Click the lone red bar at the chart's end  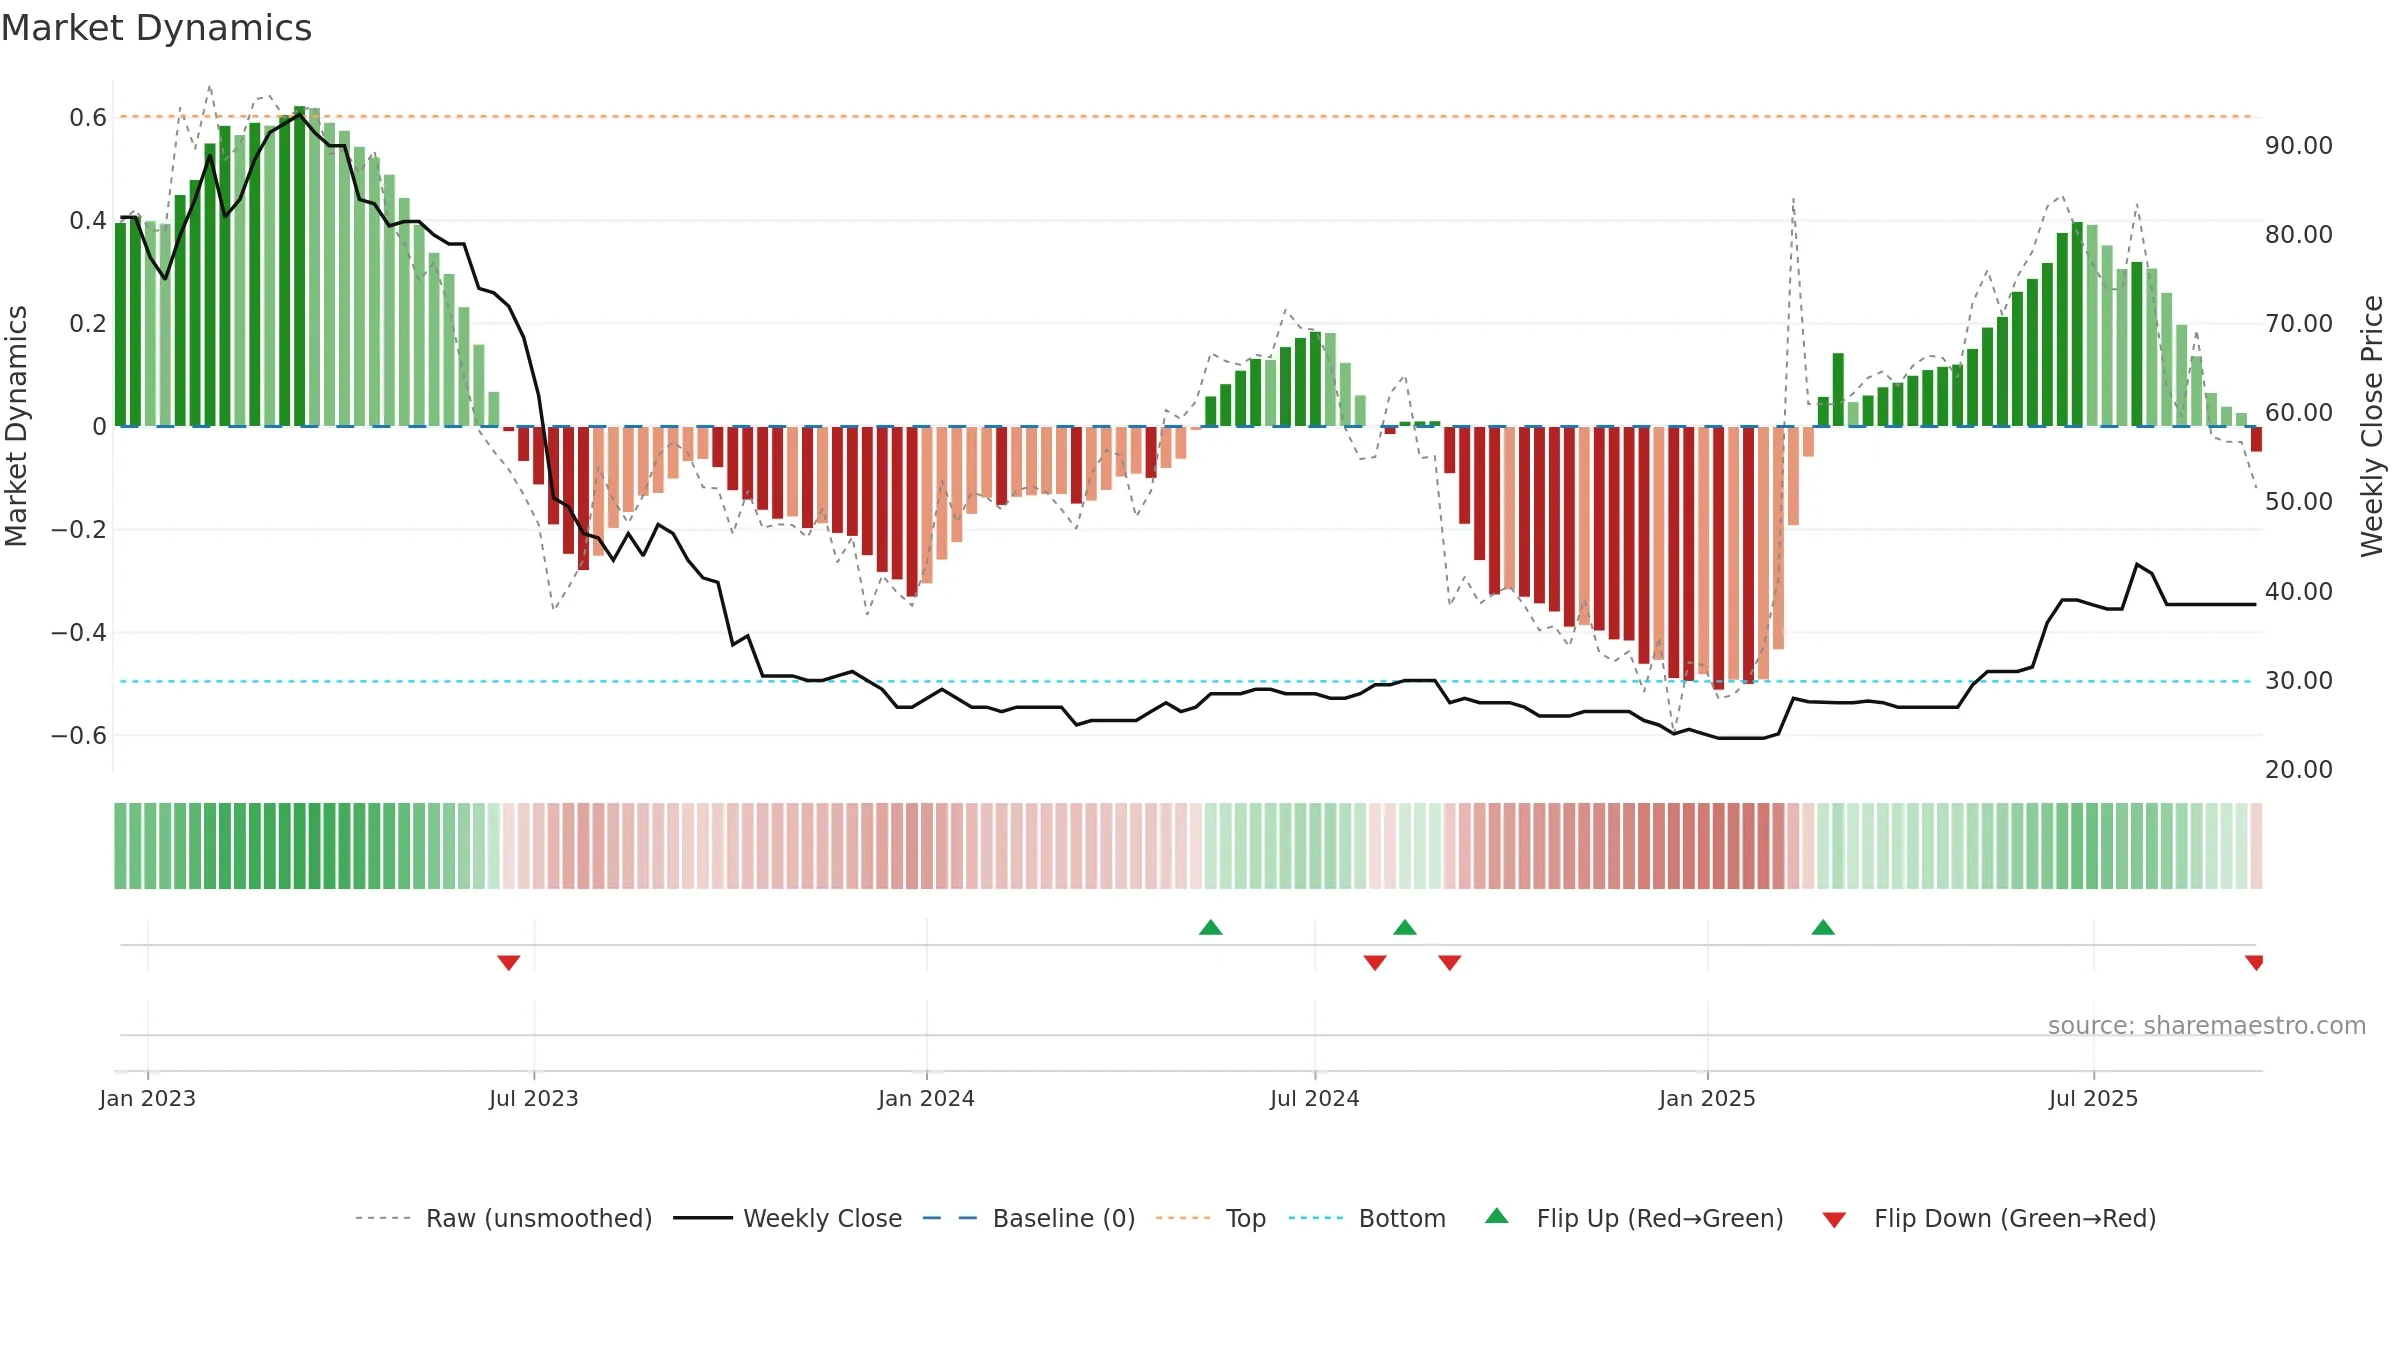tap(2256, 439)
